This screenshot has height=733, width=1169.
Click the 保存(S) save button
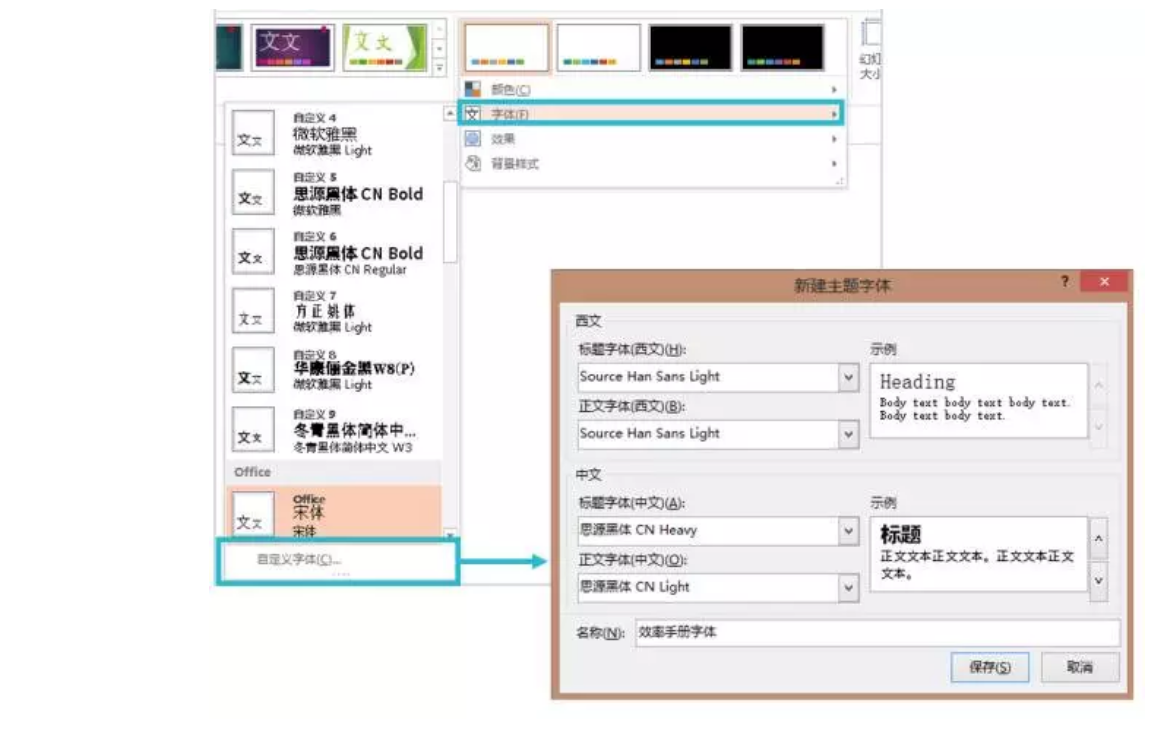click(x=990, y=667)
